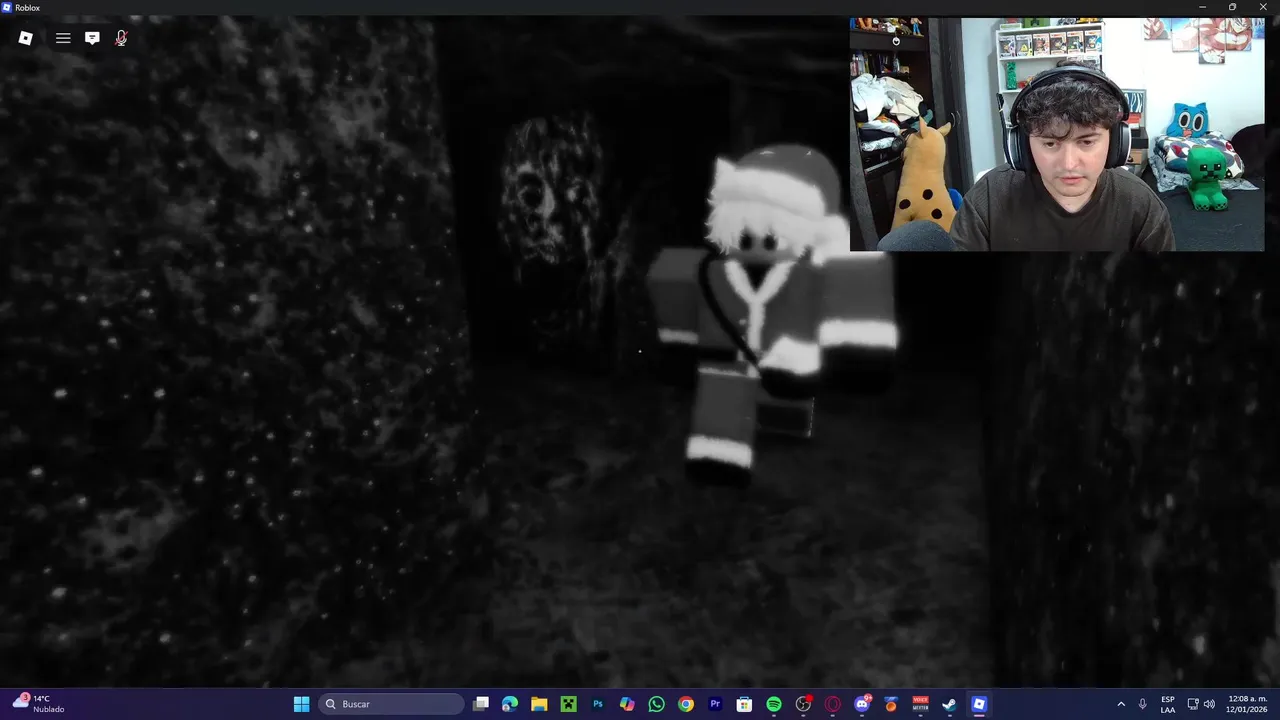
Task: Open Voicemeeter from the taskbar
Action: point(920,704)
